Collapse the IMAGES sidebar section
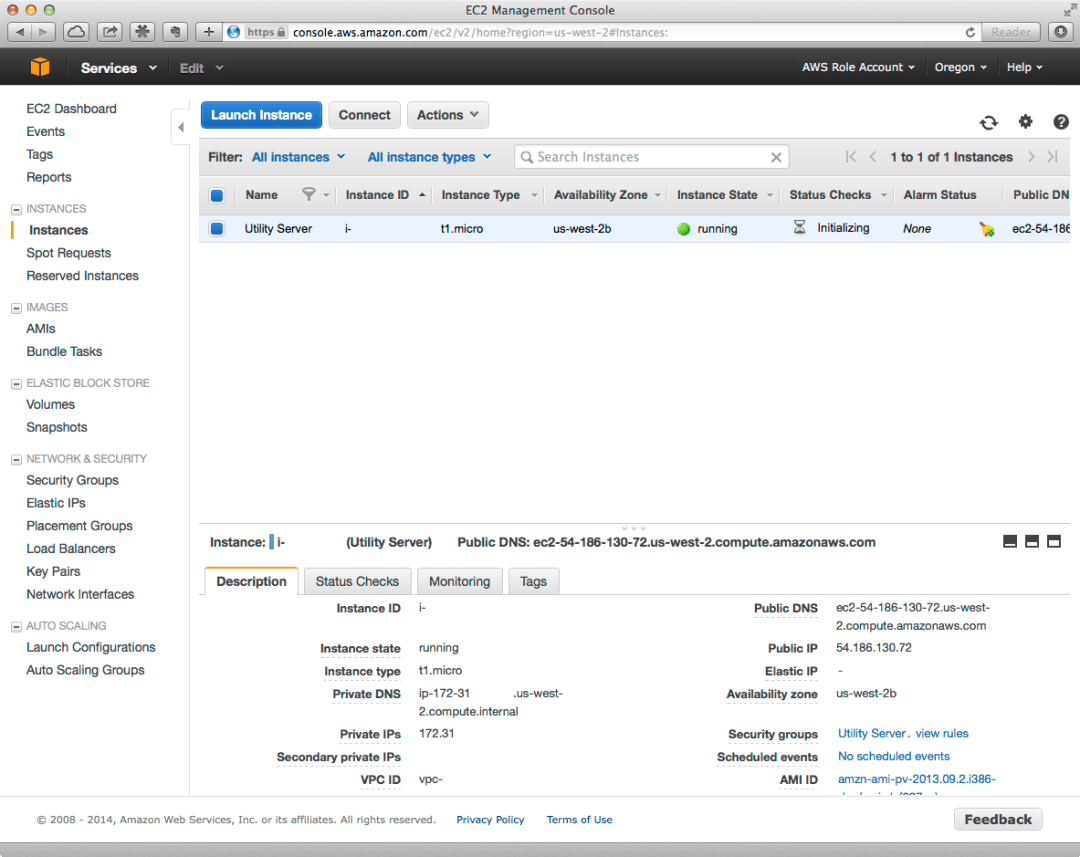Viewport: 1080px width, 857px height. pyautogui.click(x=17, y=308)
